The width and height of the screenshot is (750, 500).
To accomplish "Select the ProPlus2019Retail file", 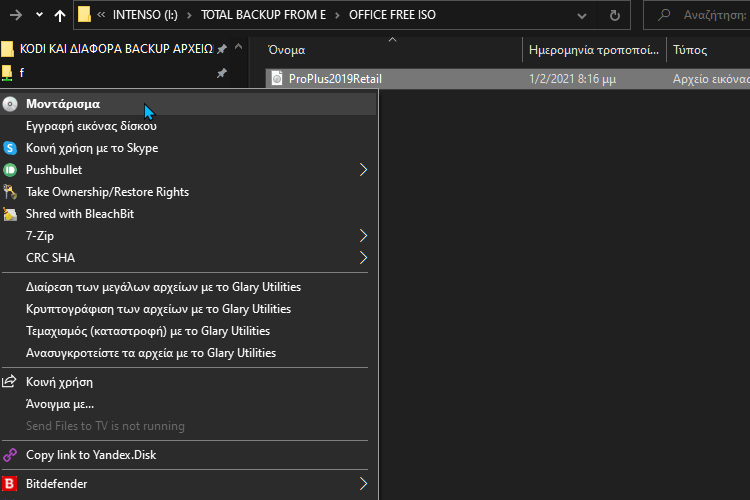I will click(335, 79).
